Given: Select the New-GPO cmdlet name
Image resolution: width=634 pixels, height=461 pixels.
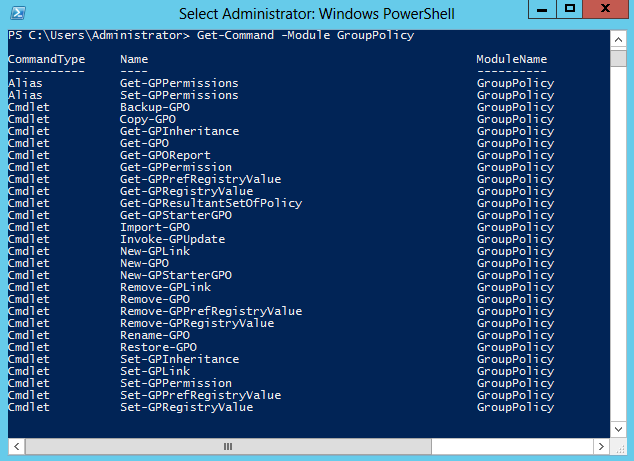Looking at the screenshot, I should click(144, 263).
